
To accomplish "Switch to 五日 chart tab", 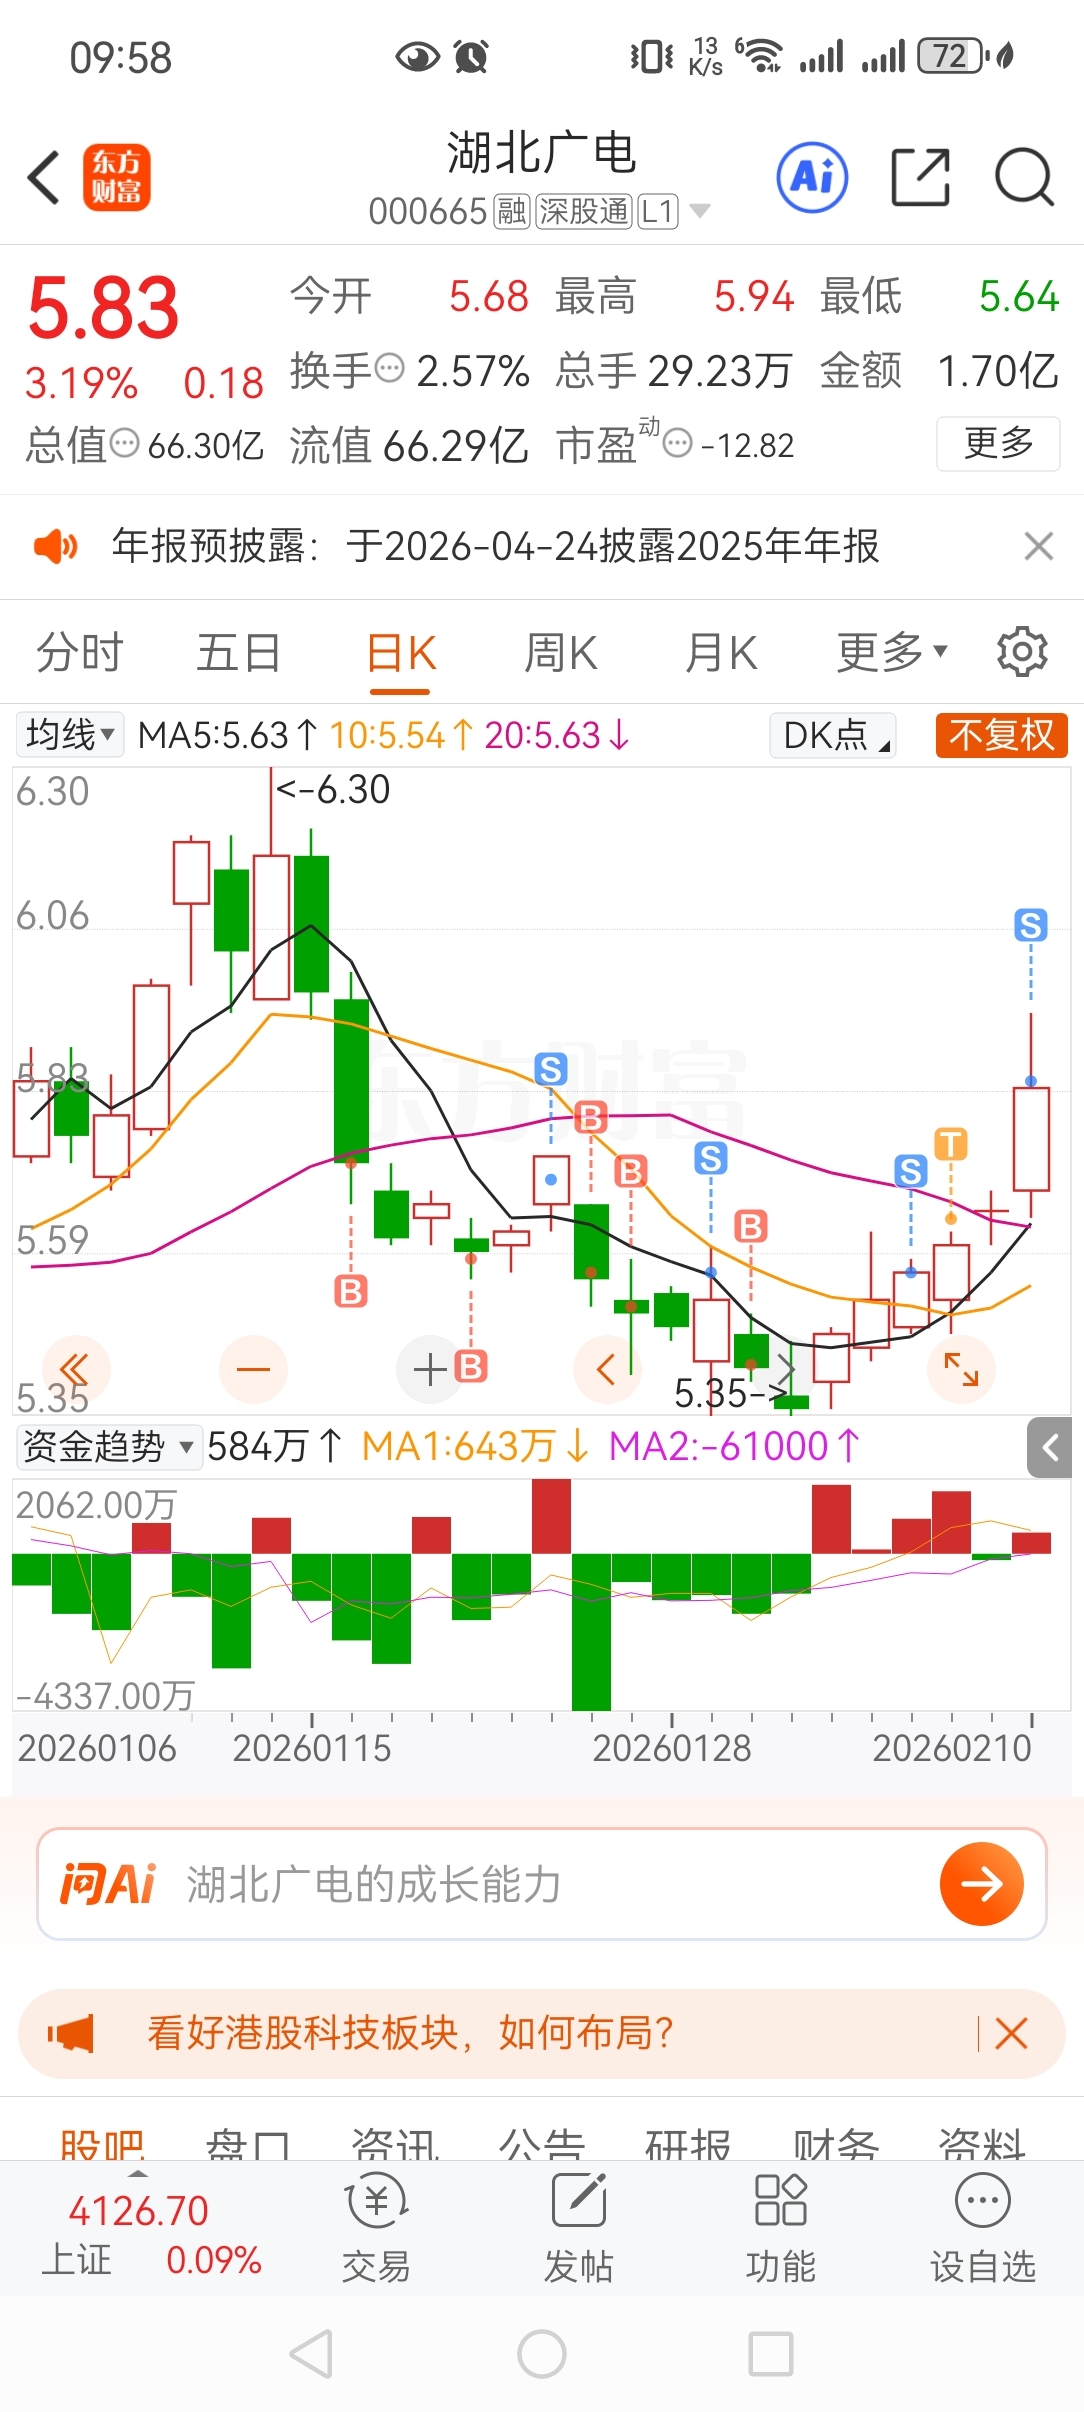I will (238, 653).
